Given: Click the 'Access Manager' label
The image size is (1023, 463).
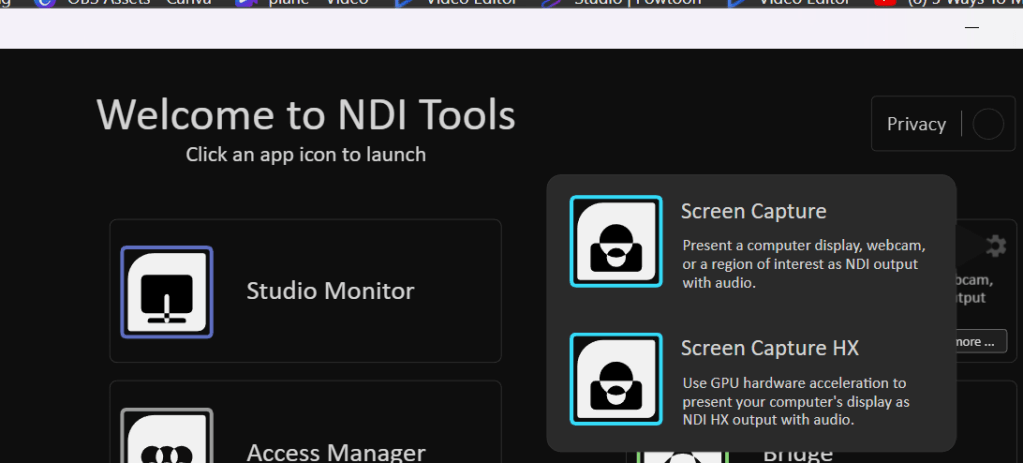Looking at the screenshot, I should pyautogui.click(x=336, y=452).
